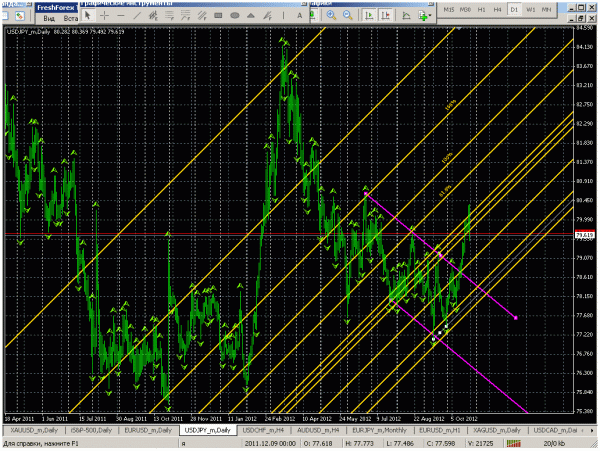Select the arrow cursor tool

point(88,15)
